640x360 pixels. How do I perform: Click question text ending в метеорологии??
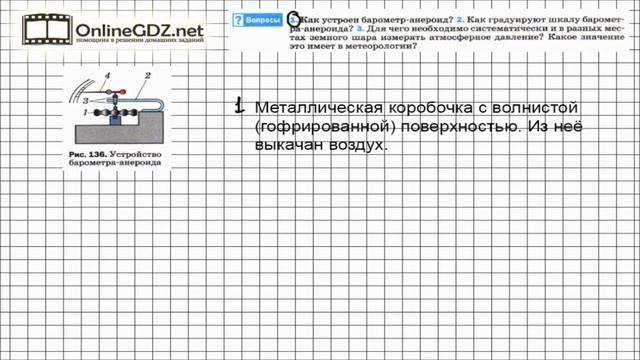(x=353, y=46)
